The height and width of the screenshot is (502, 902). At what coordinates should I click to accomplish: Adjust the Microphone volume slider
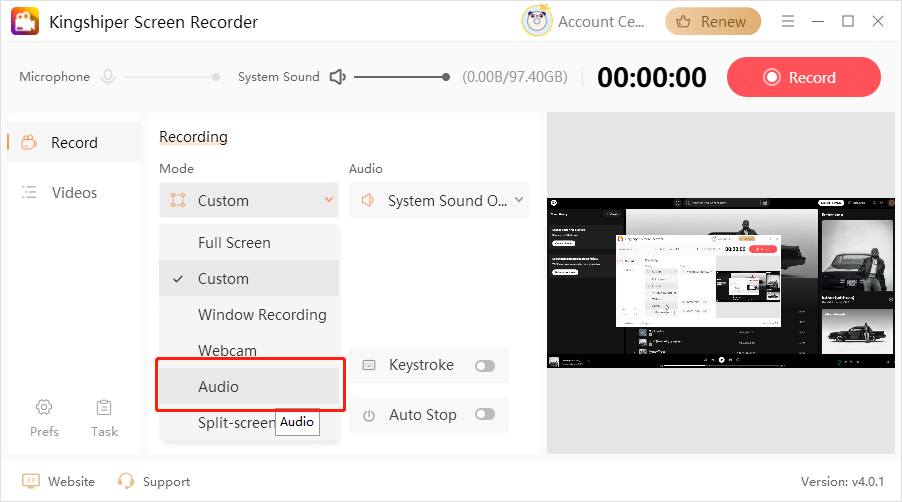[172, 77]
